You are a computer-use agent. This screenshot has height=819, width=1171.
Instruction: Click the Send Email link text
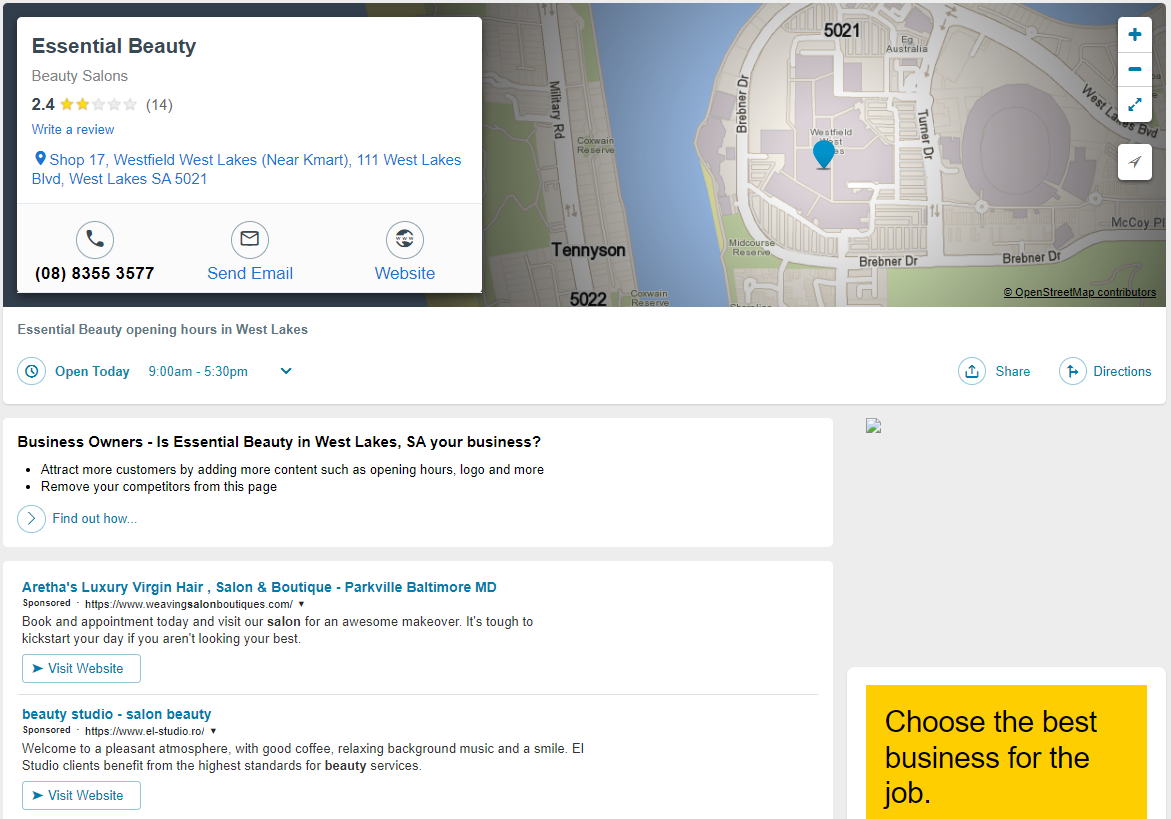[249, 273]
